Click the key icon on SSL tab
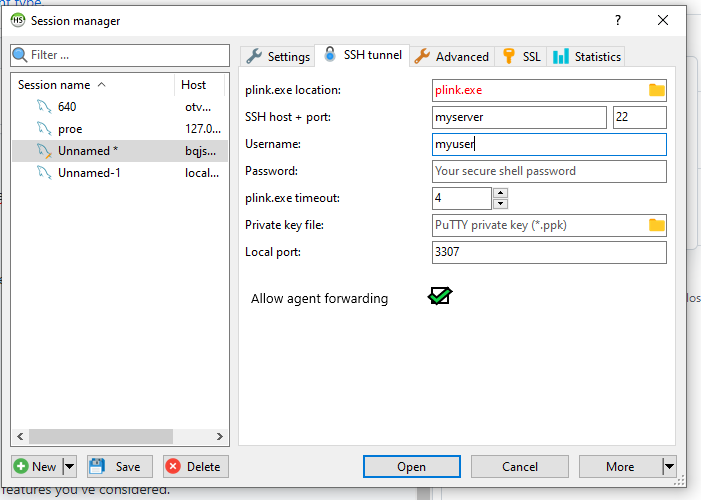The image size is (701, 500). (x=509, y=56)
